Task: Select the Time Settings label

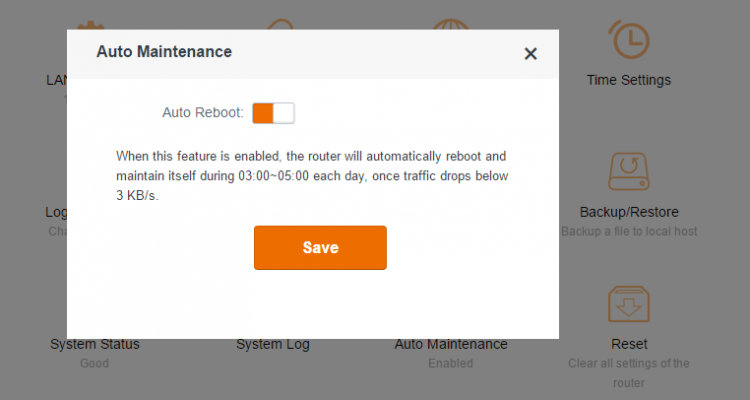Action: coord(629,80)
